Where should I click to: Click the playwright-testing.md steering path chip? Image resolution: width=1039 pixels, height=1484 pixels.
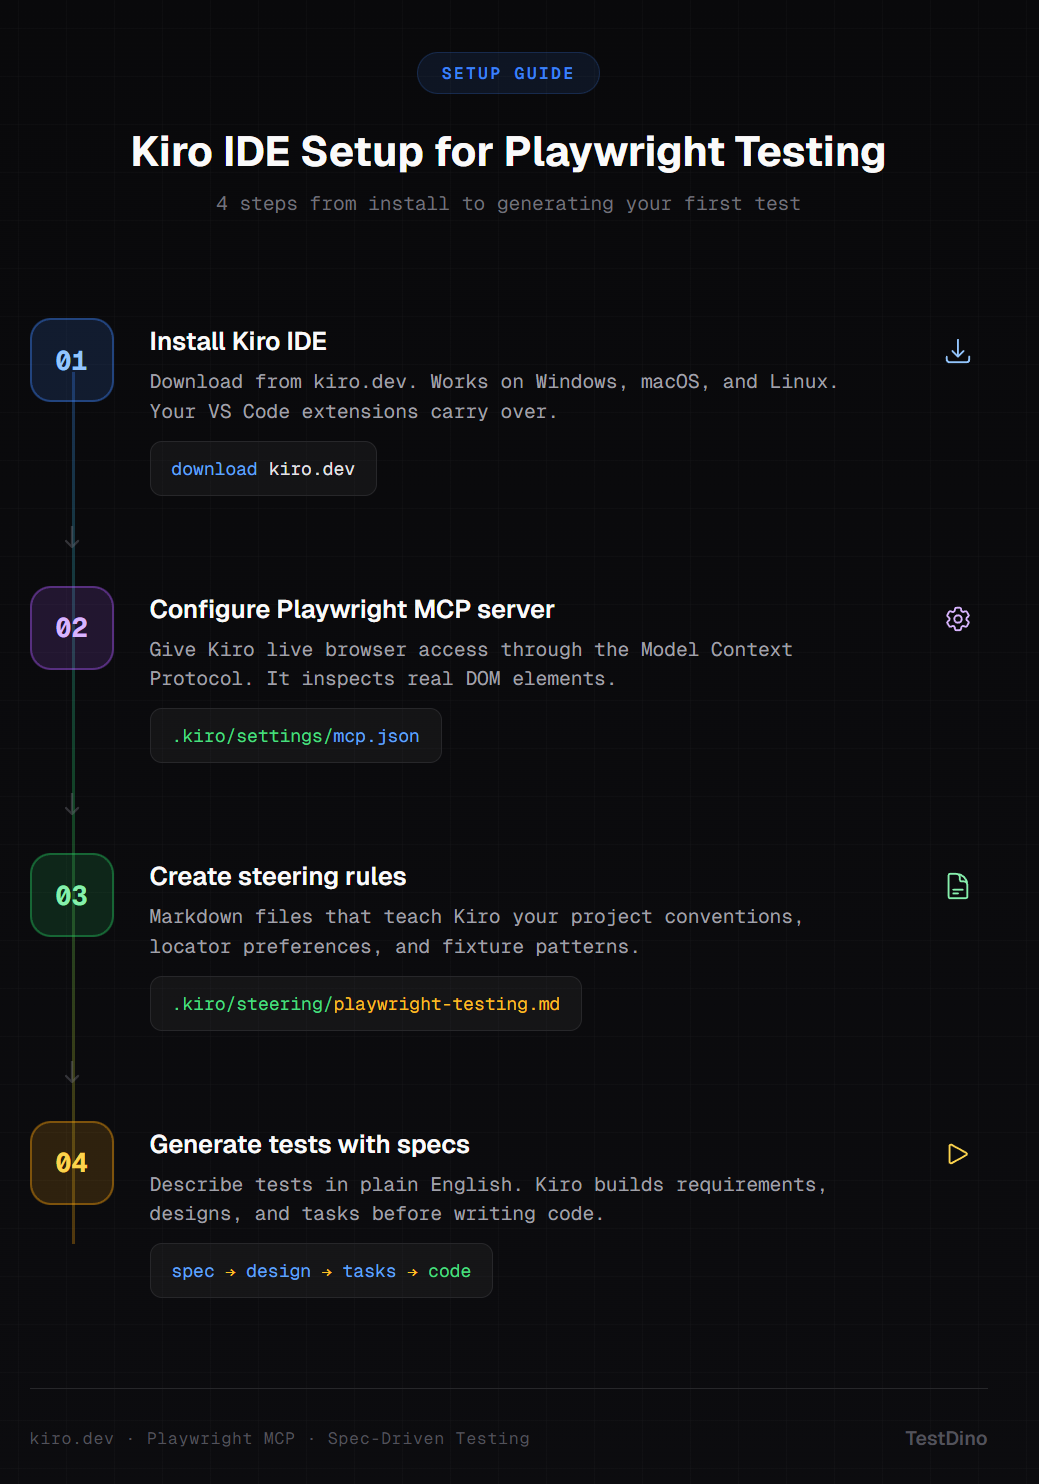(x=366, y=1004)
